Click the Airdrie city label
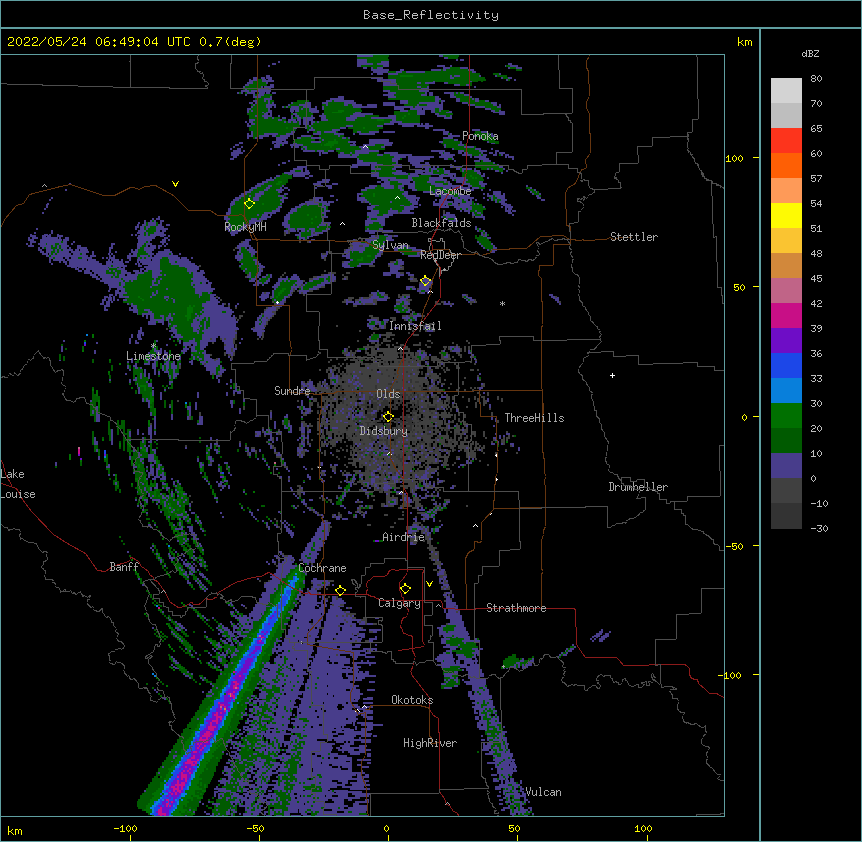 coord(404,537)
